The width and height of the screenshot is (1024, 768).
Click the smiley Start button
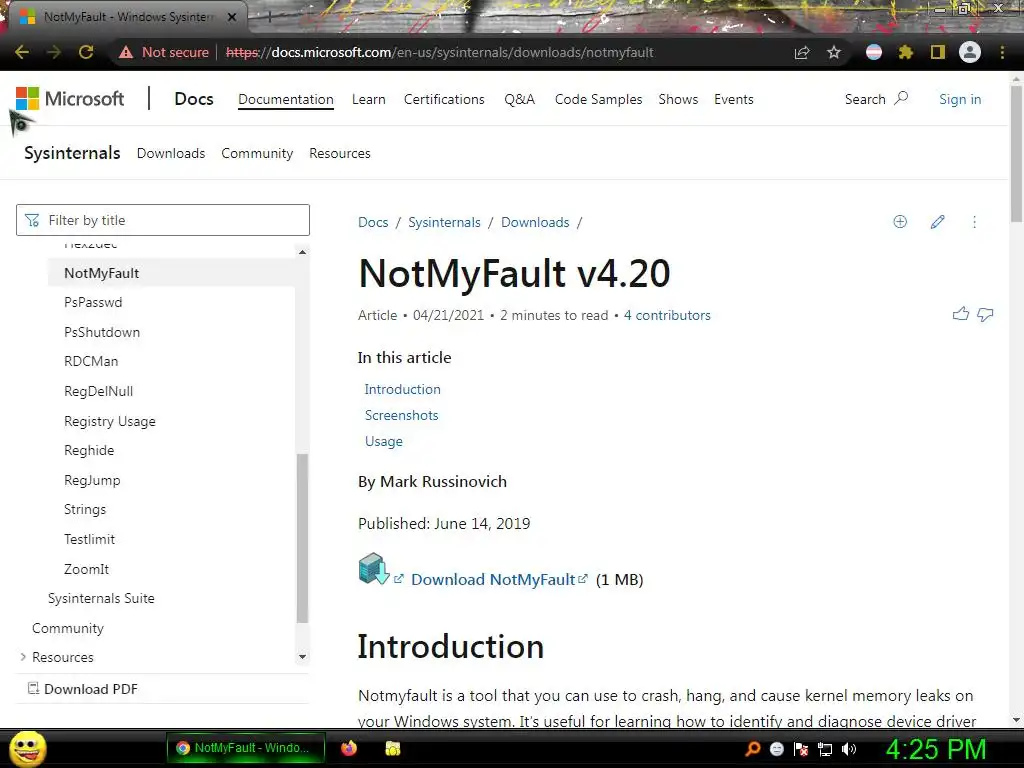pyautogui.click(x=27, y=748)
